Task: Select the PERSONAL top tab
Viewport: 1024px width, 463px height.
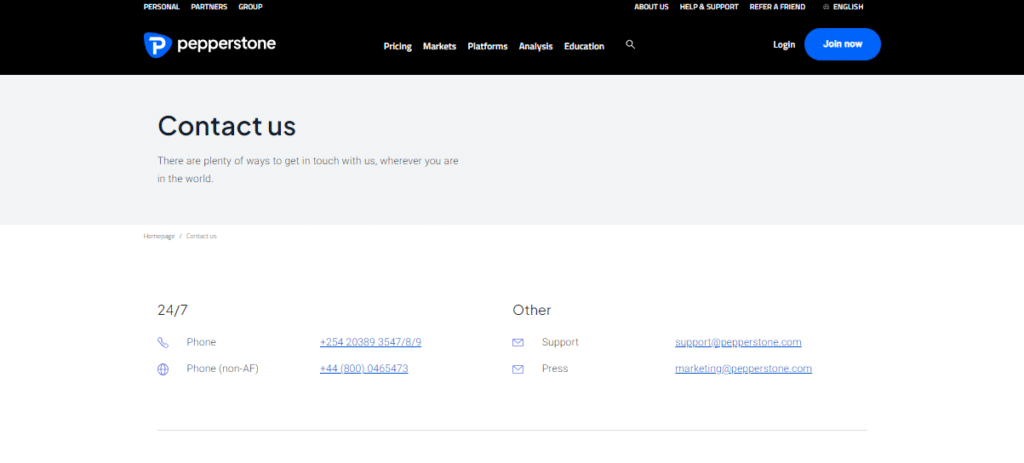Action: point(161,7)
